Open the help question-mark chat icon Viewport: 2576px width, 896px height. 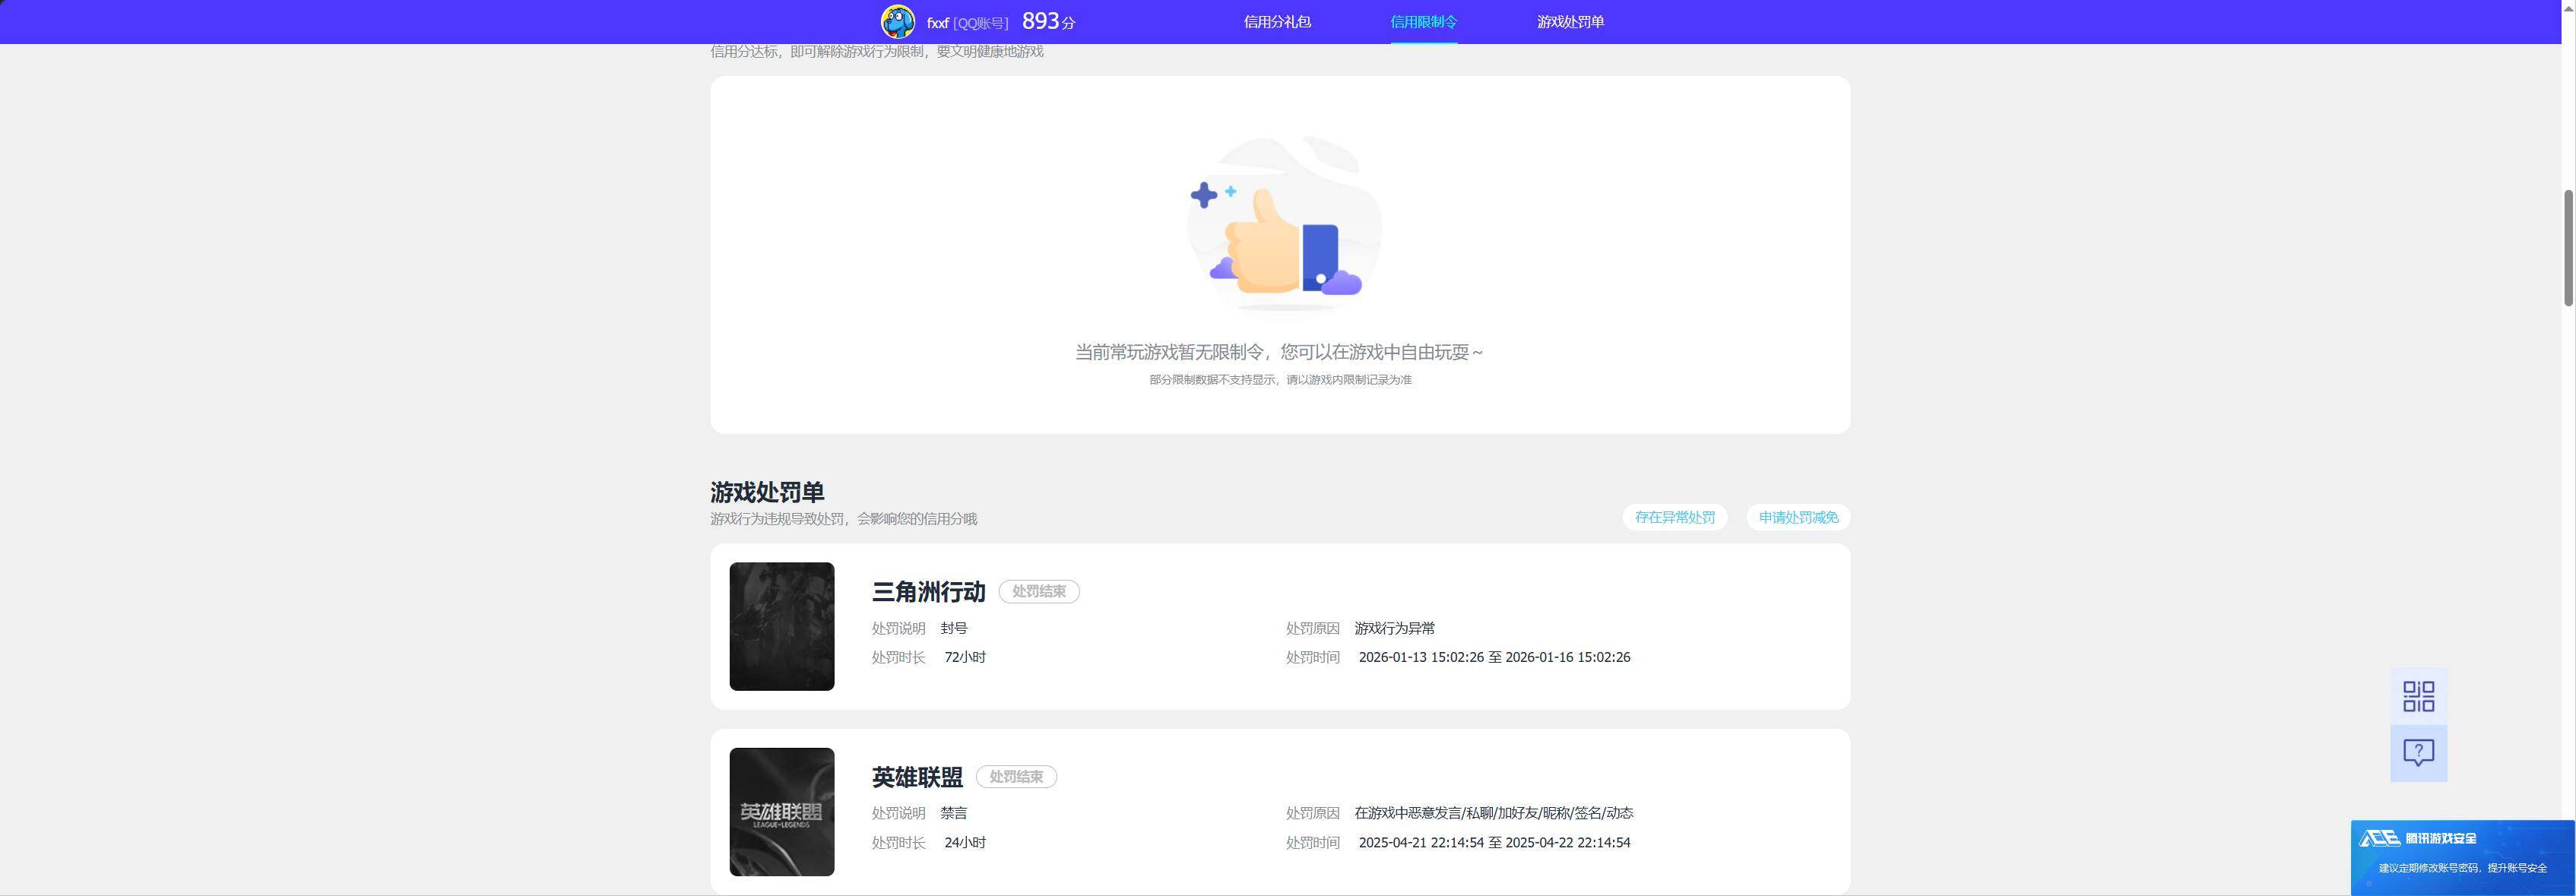pos(2418,753)
